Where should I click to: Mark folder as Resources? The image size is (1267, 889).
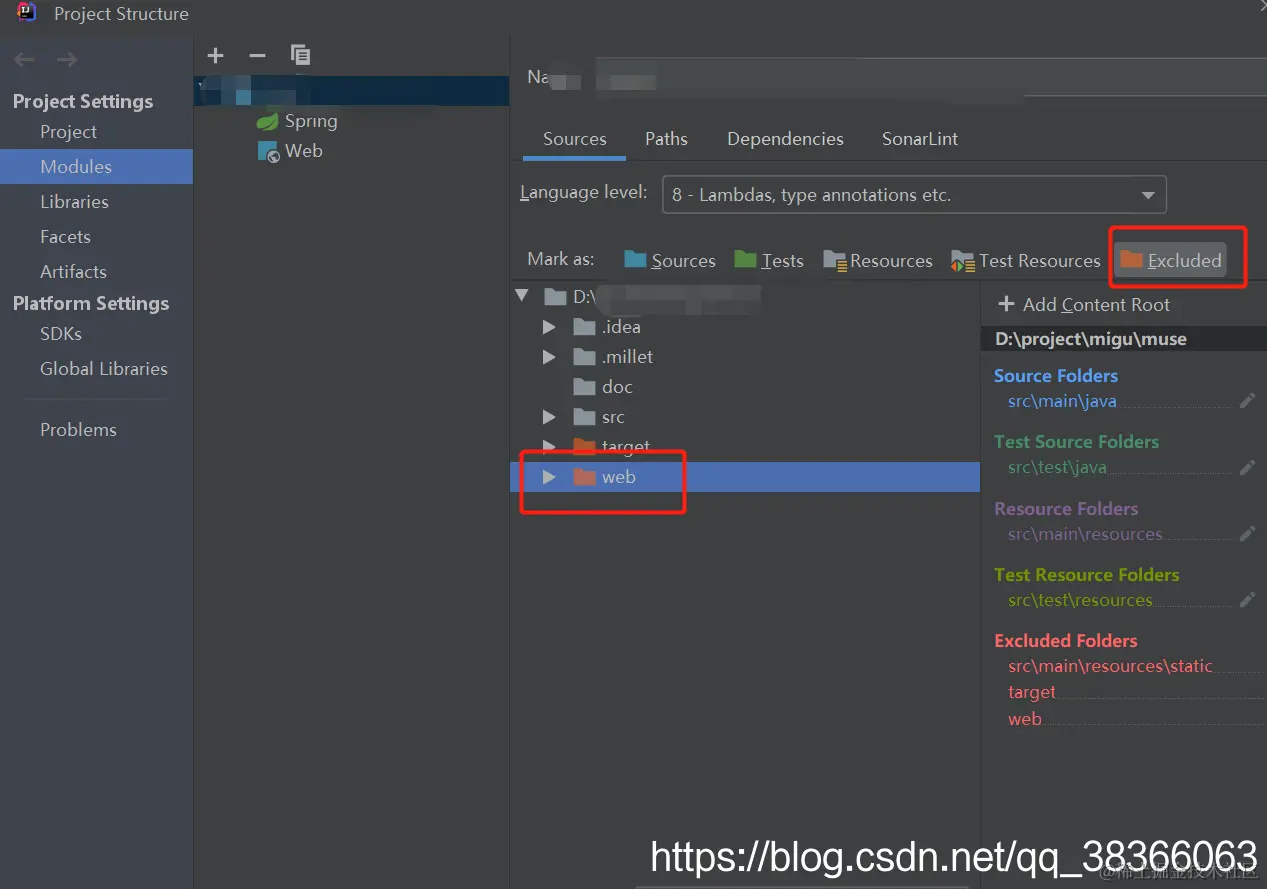[878, 260]
